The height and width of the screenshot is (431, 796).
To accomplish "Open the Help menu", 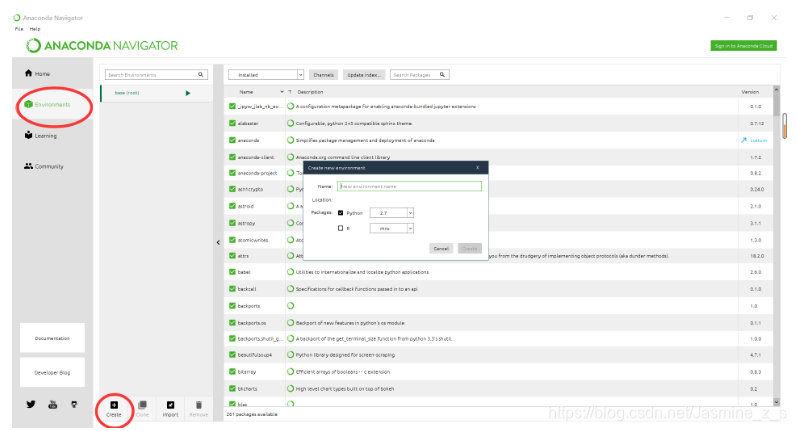I will (x=35, y=29).
